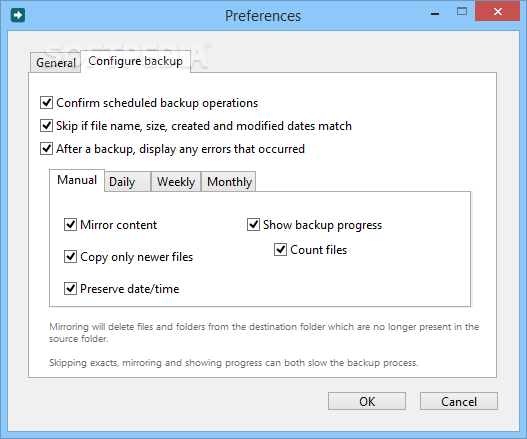Switch to the General tab

point(55,63)
